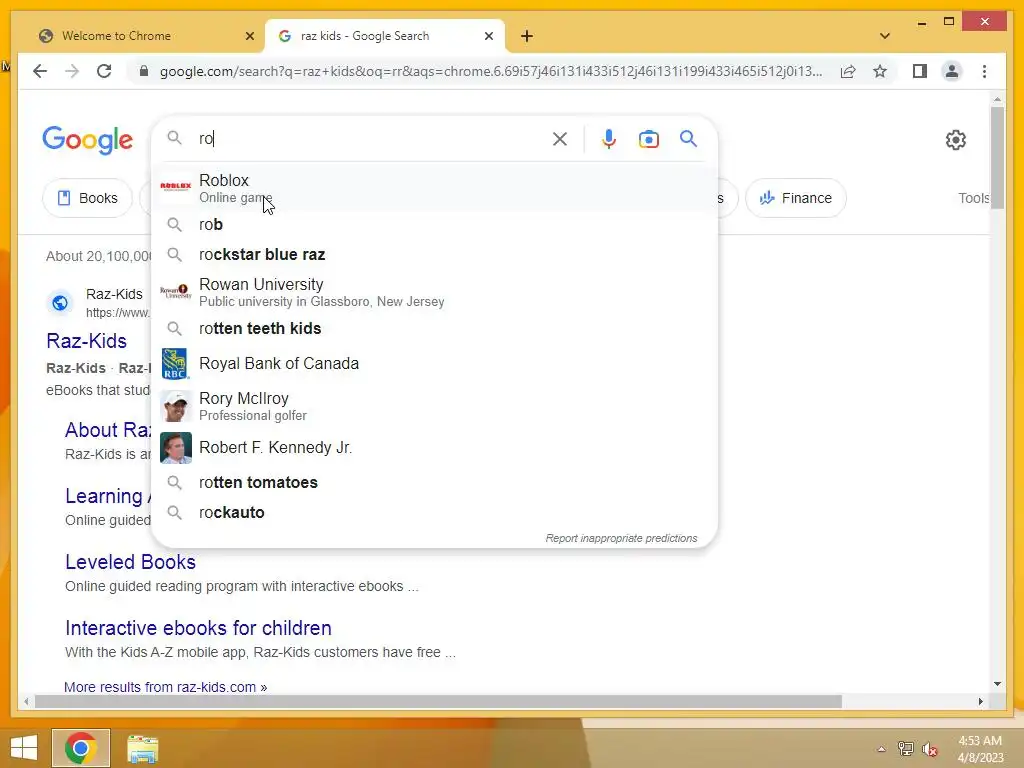Select the "rob" search suggestion
Viewport: 1024px width, 768px height.
(x=434, y=225)
